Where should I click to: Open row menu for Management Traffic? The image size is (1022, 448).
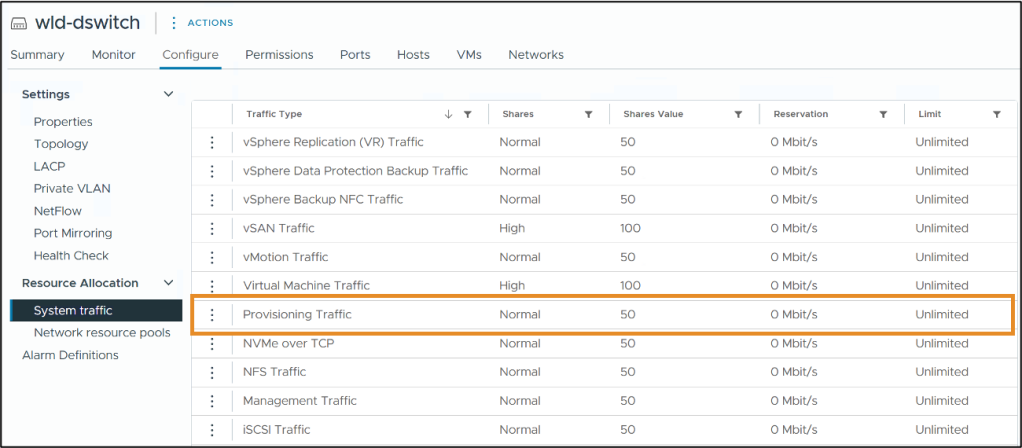[212, 401]
